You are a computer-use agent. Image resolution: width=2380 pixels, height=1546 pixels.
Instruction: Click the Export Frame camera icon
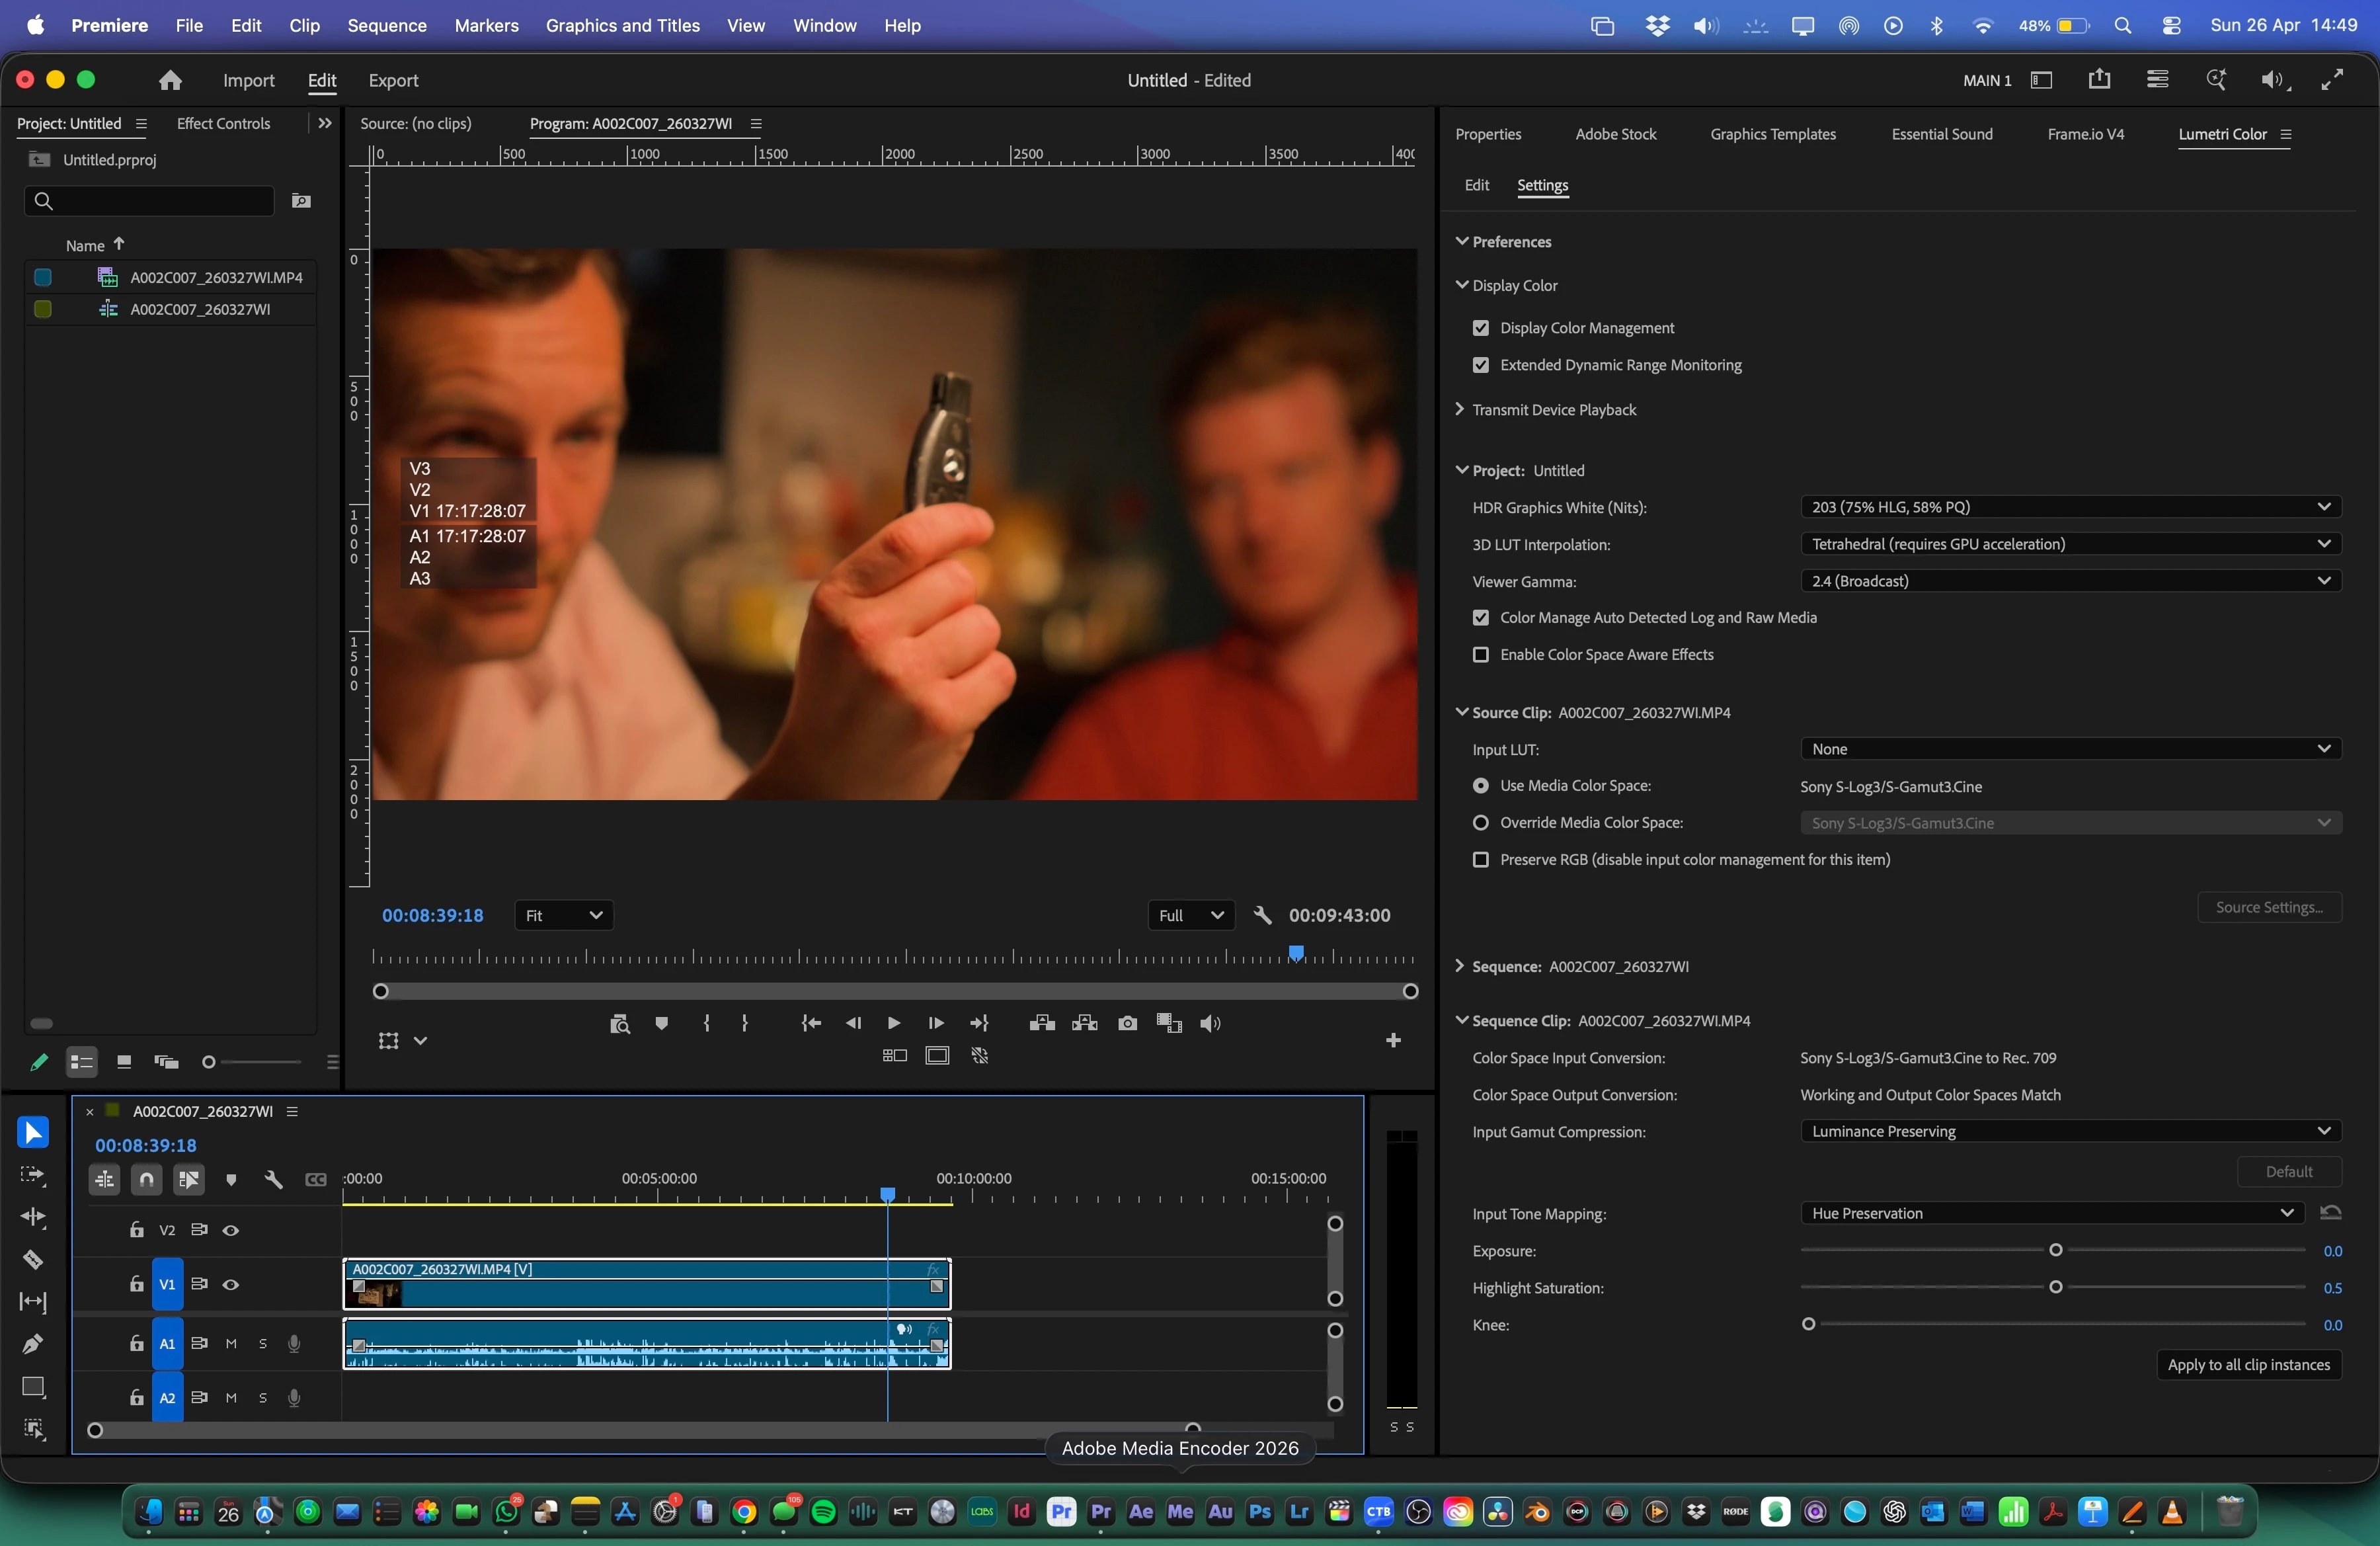coord(1127,1023)
